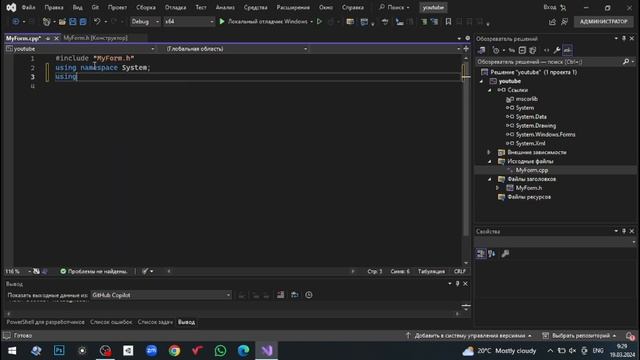Click the Visual Studio logo icon
The width and height of the screenshot is (640, 360).
click(x=11, y=7)
